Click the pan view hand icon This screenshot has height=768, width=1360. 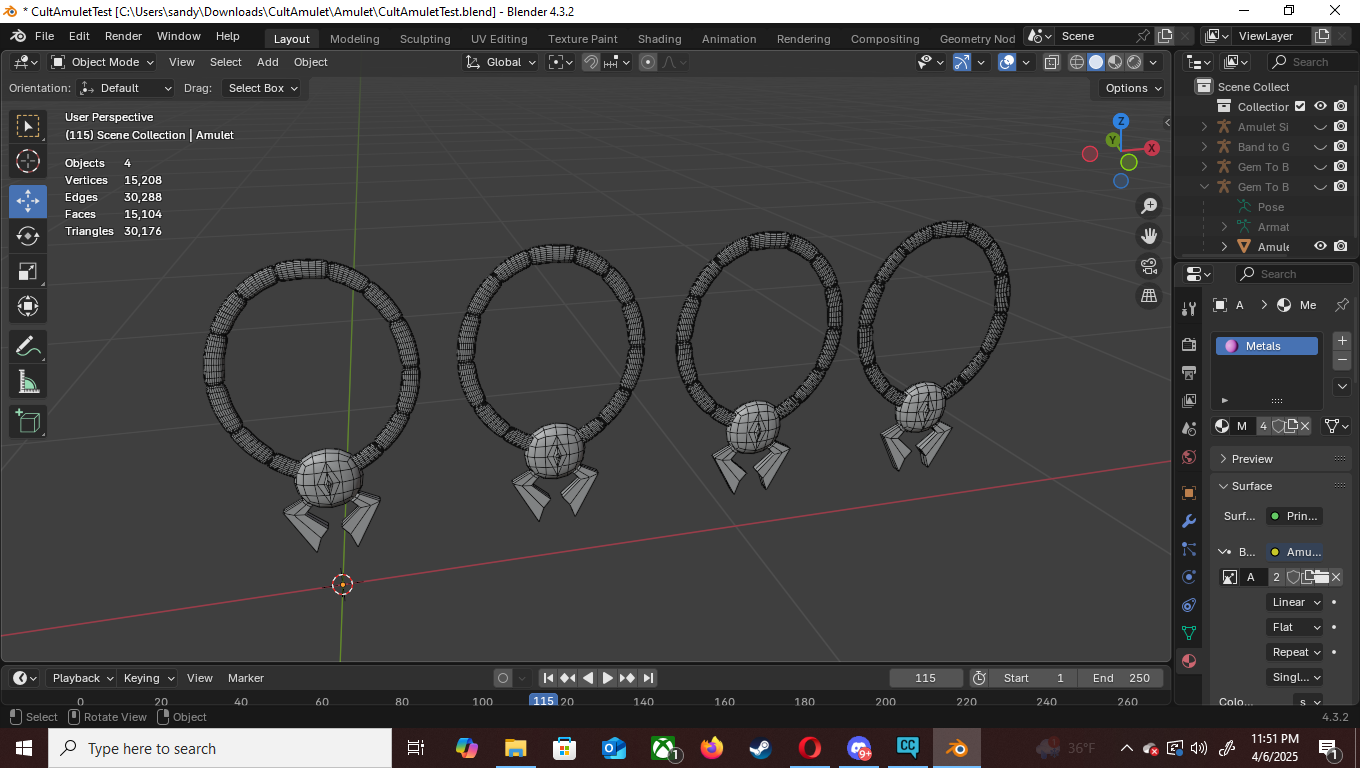click(x=1149, y=236)
